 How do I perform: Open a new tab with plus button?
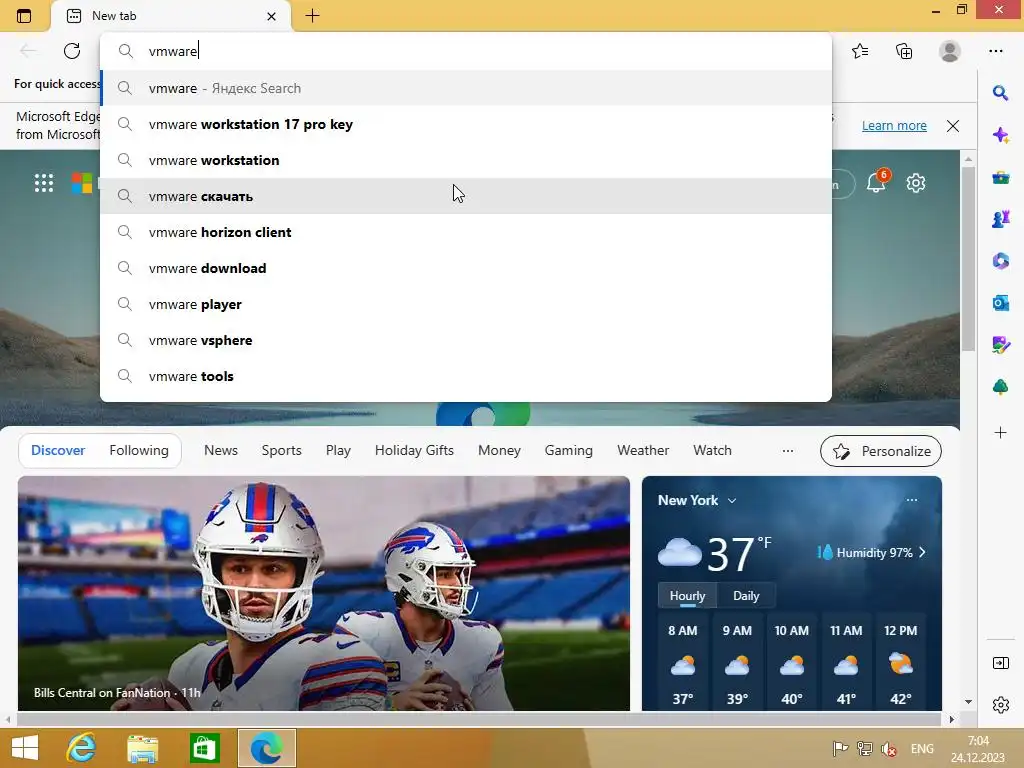click(x=312, y=16)
